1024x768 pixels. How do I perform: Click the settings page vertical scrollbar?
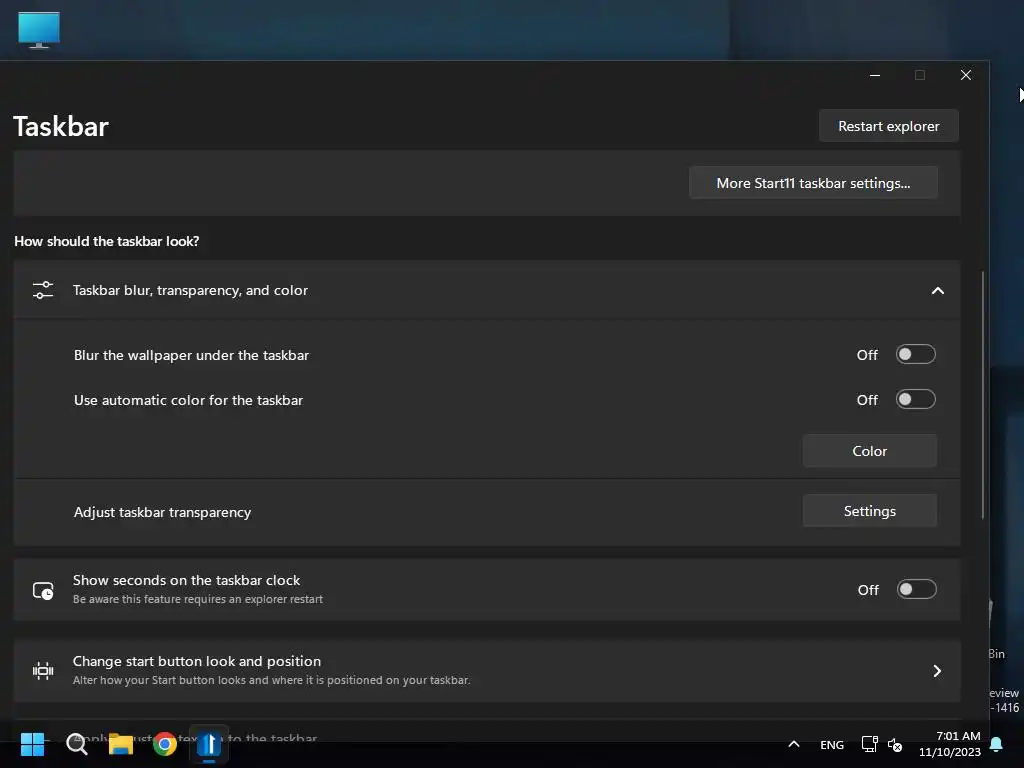[982, 395]
